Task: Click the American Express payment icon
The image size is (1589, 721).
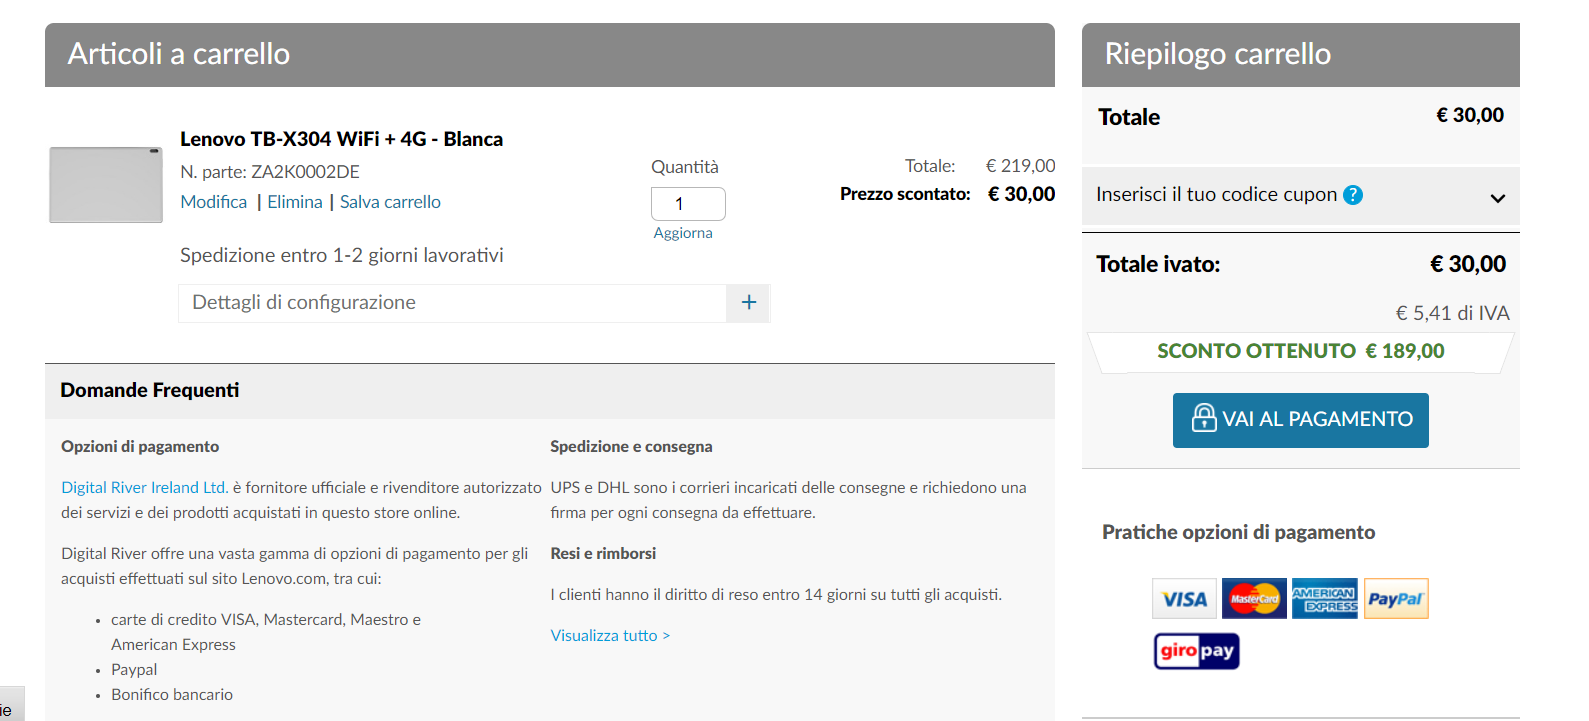Action: pos(1324,599)
